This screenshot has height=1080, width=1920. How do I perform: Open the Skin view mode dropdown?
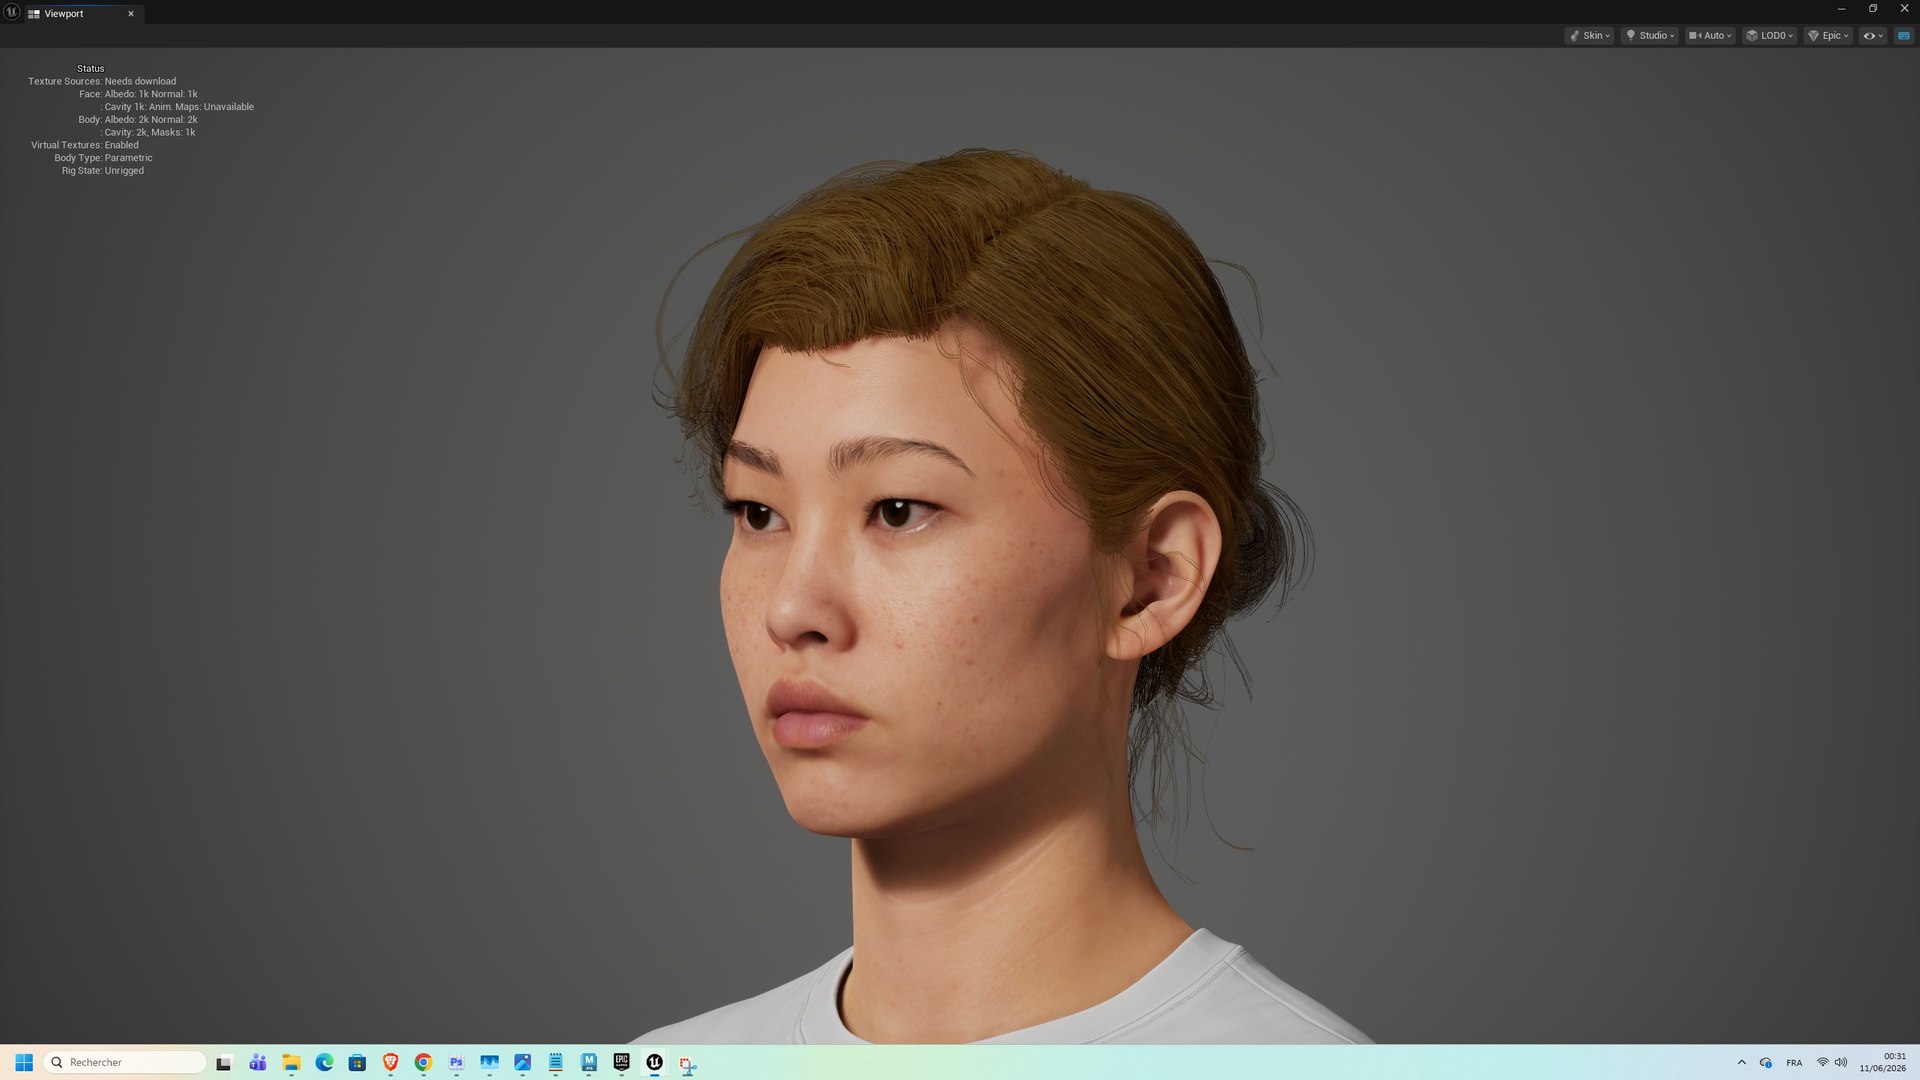pos(1589,35)
